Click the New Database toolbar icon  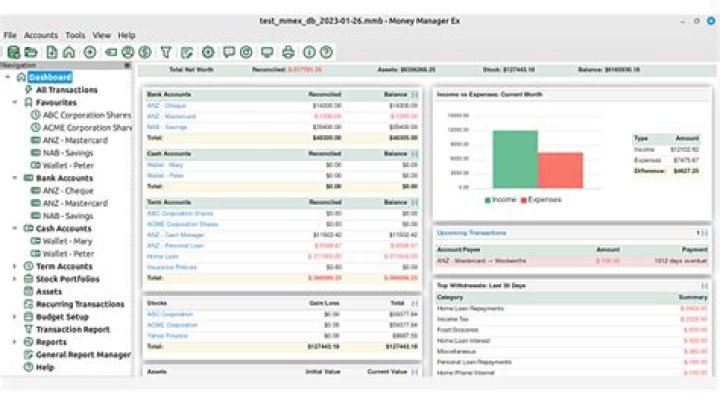[x=13, y=52]
